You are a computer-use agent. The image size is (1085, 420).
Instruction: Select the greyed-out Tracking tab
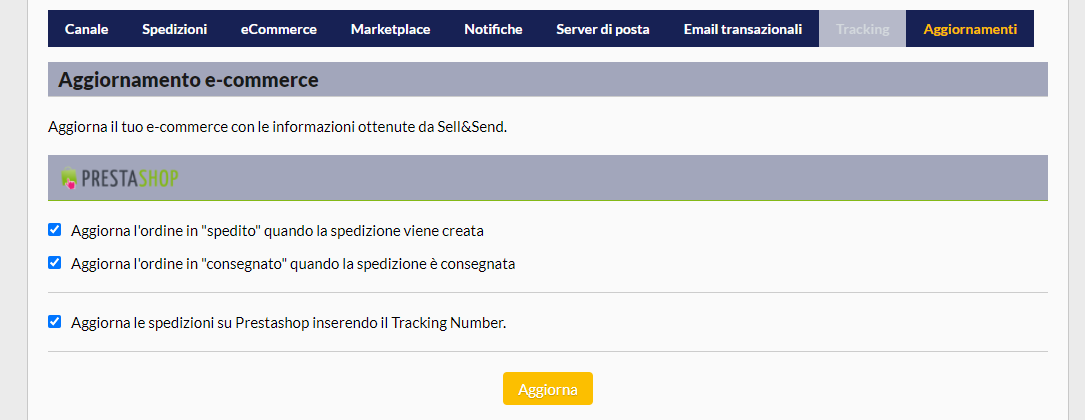862,29
